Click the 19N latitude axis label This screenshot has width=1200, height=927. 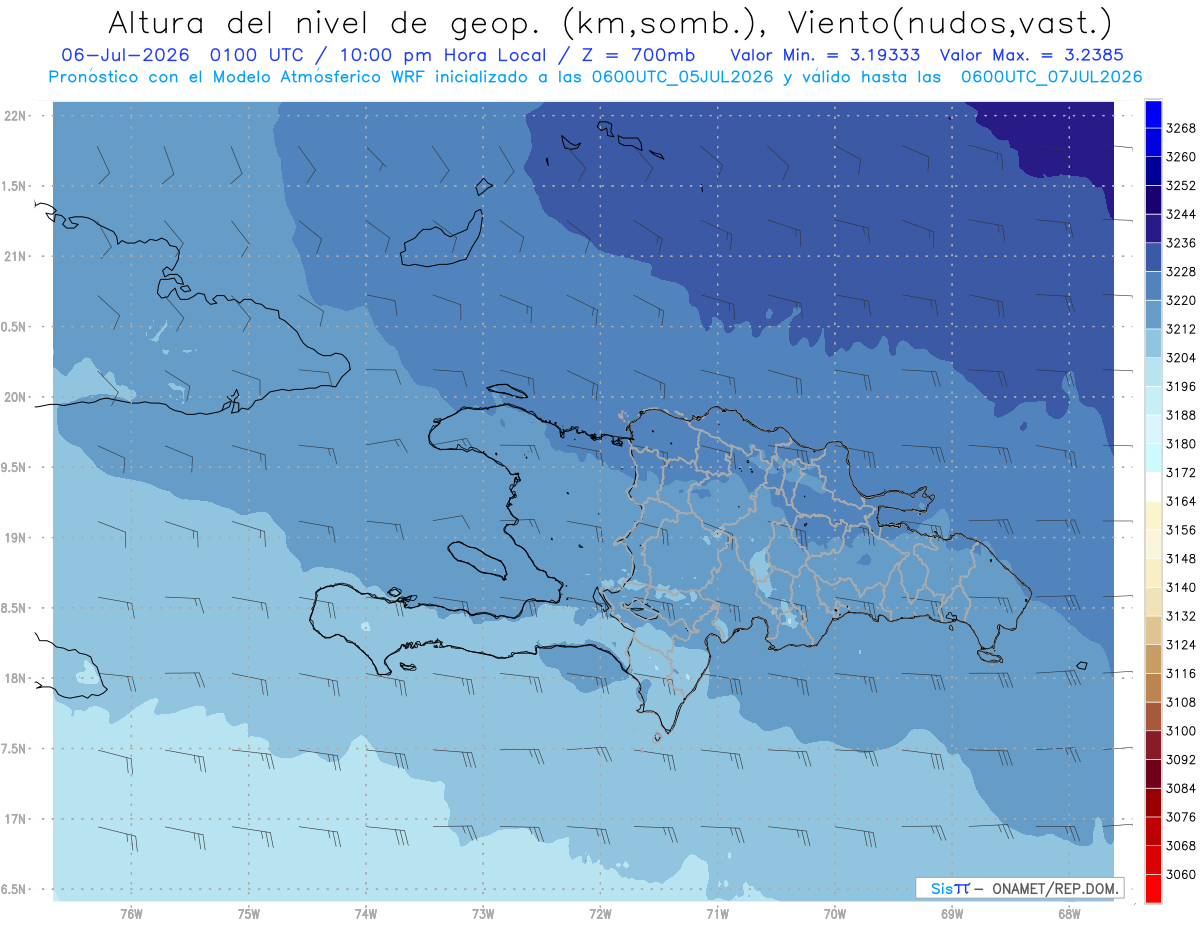(17, 538)
